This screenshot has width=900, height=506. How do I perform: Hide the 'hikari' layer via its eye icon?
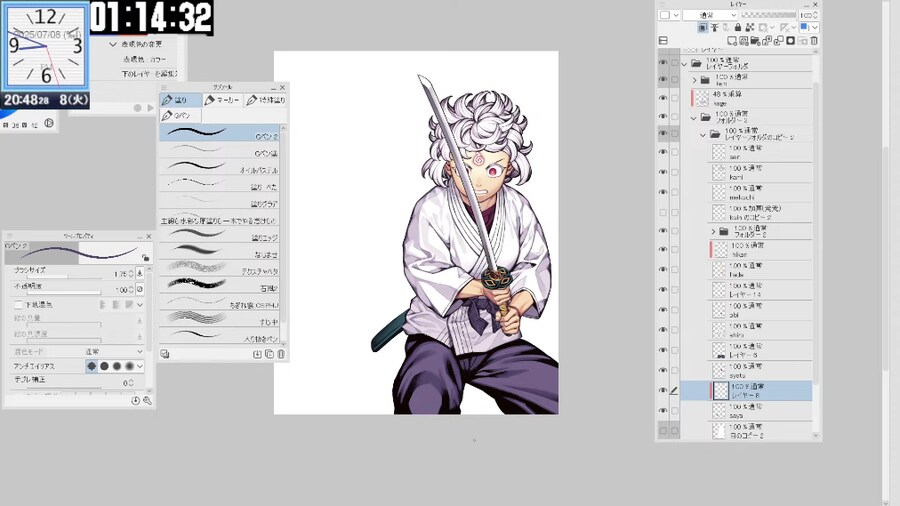(x=663, y=250)
